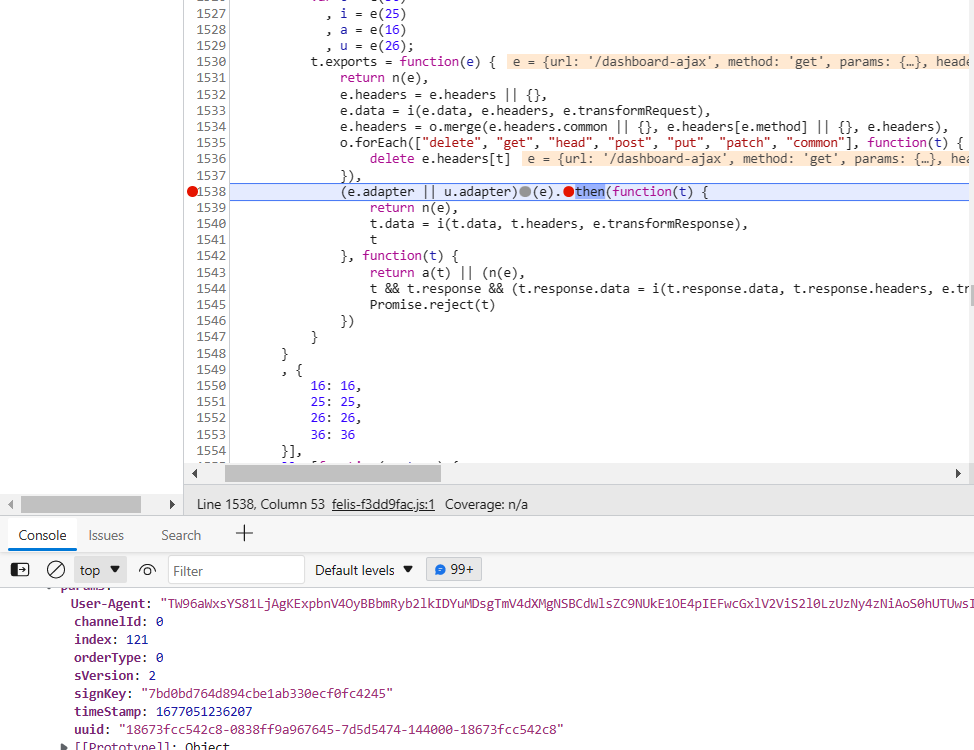The image size is (974, 750).
Task: Click the code editor horizontal scrollbar thumb
Action: 333,473
